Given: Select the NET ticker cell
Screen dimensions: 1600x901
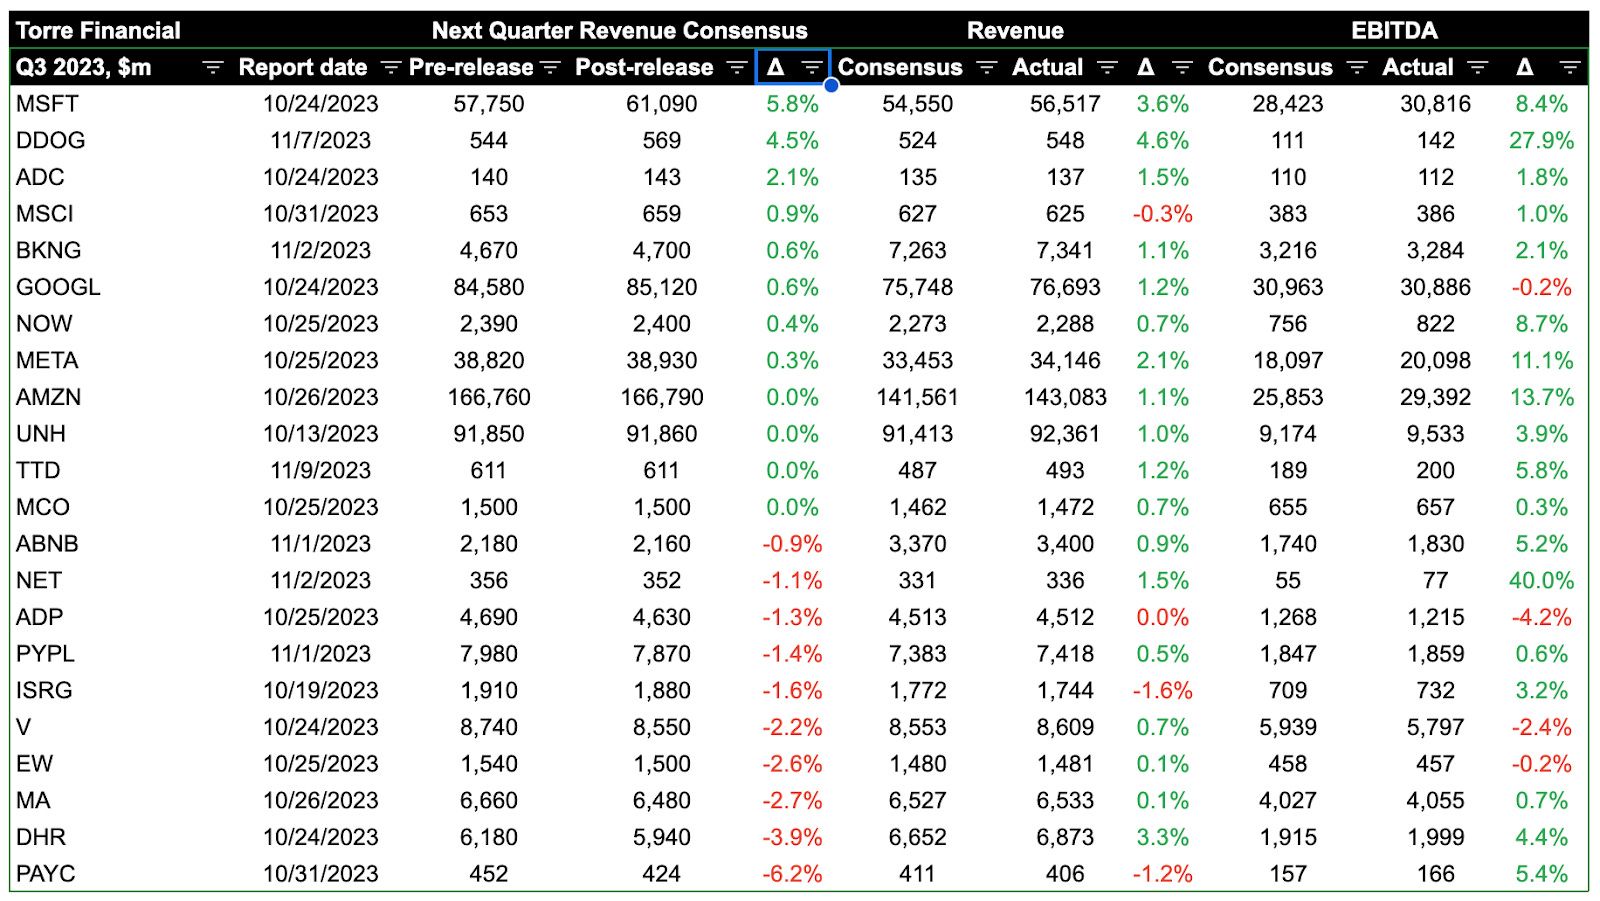Looking at the screenshot, I should pos(39,581).
